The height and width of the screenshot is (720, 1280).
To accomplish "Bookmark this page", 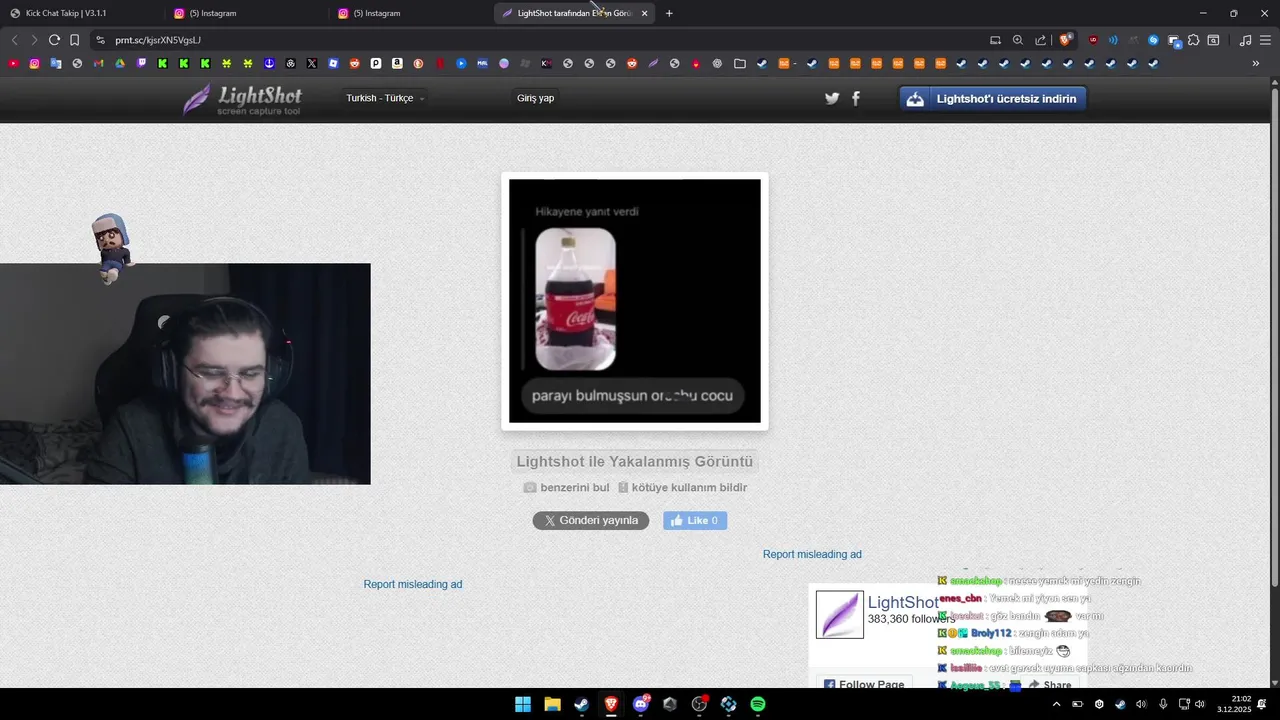I will (74, 40).
